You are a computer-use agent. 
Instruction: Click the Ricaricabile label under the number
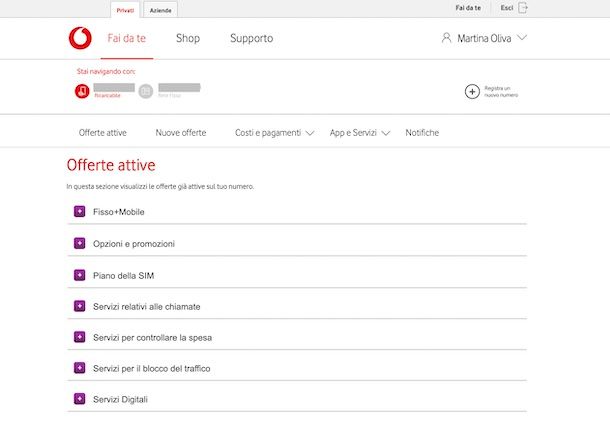[107, 95]
